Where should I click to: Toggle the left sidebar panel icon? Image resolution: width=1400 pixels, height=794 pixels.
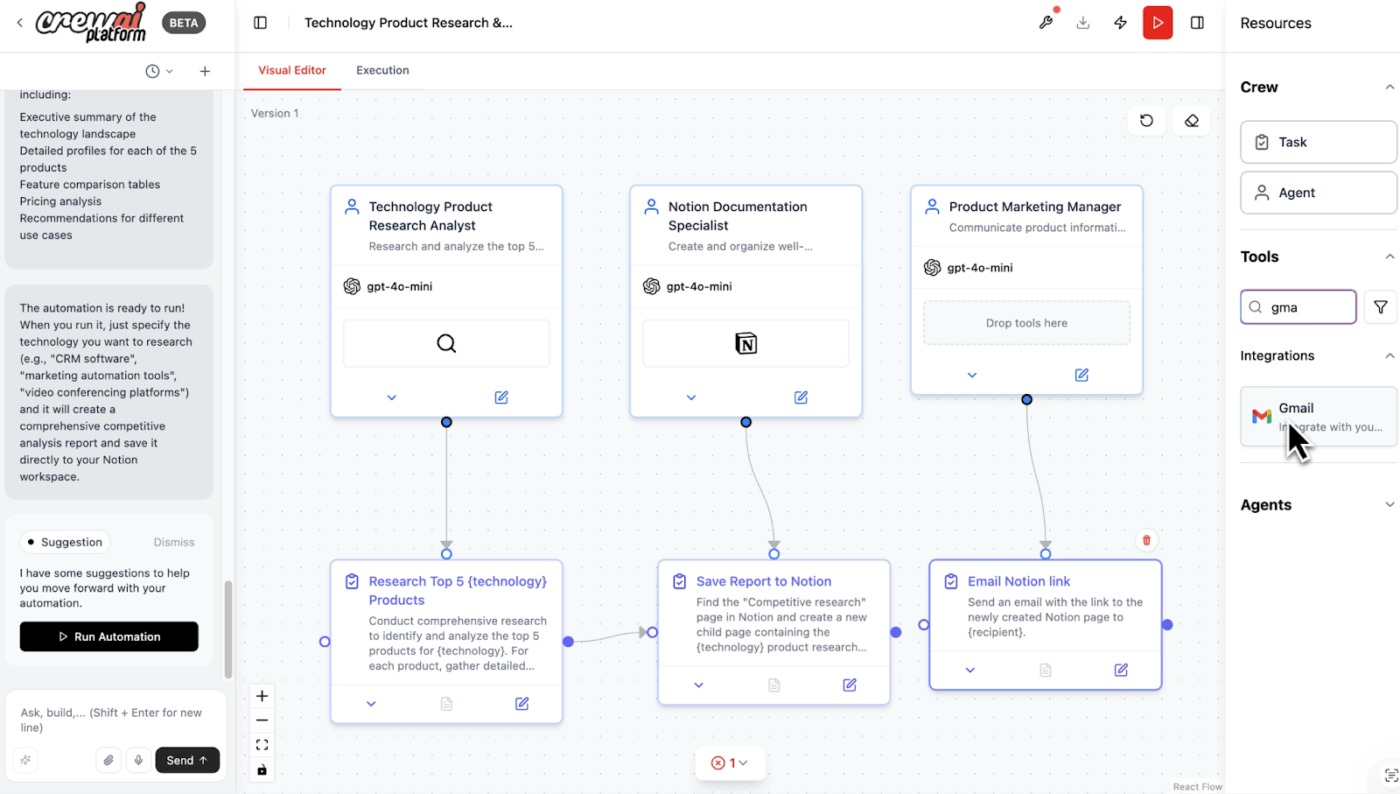(260, 23)
